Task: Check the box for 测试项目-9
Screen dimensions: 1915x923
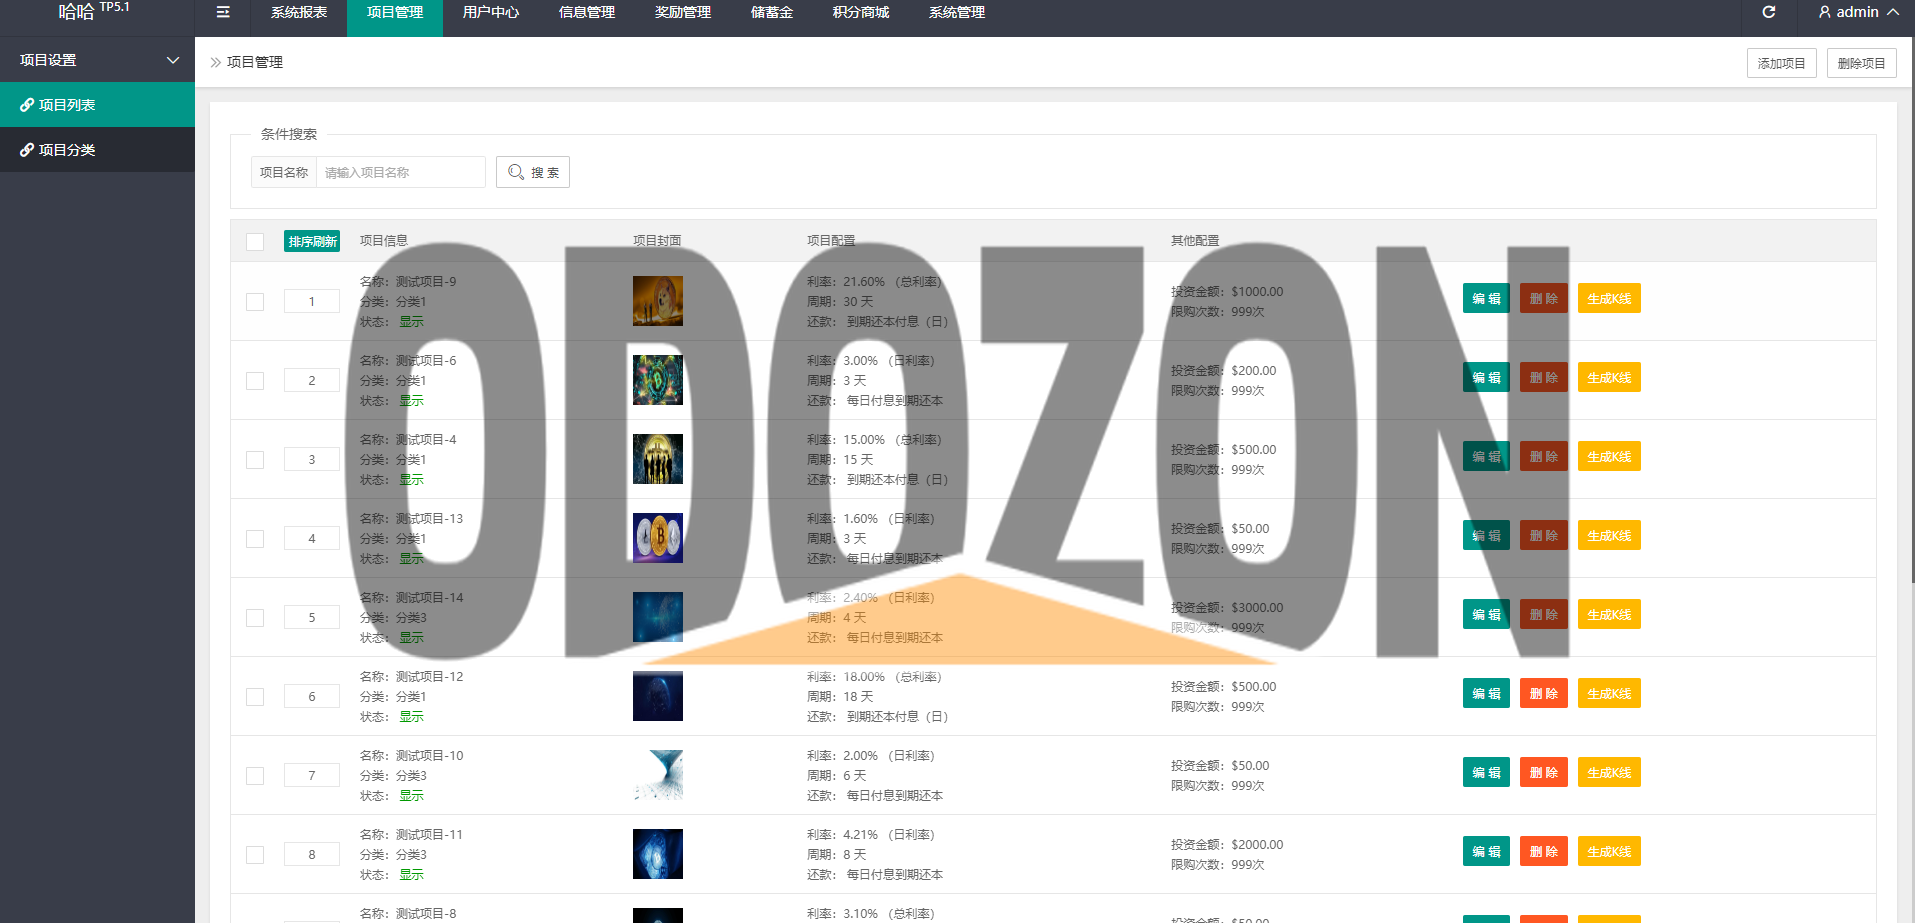Action: click(x=255, y=302)
